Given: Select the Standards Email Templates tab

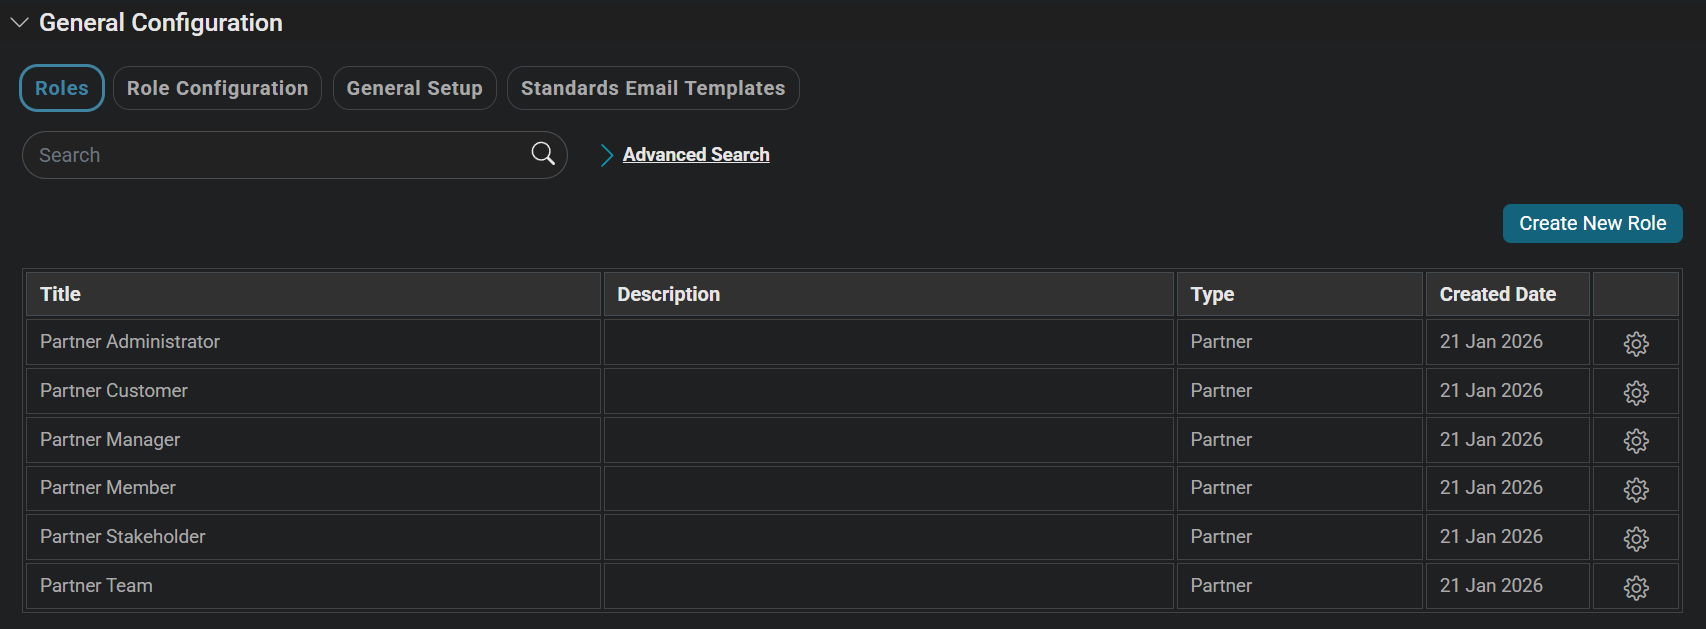Looking at the screenshot, I should (x=652, y=88).
